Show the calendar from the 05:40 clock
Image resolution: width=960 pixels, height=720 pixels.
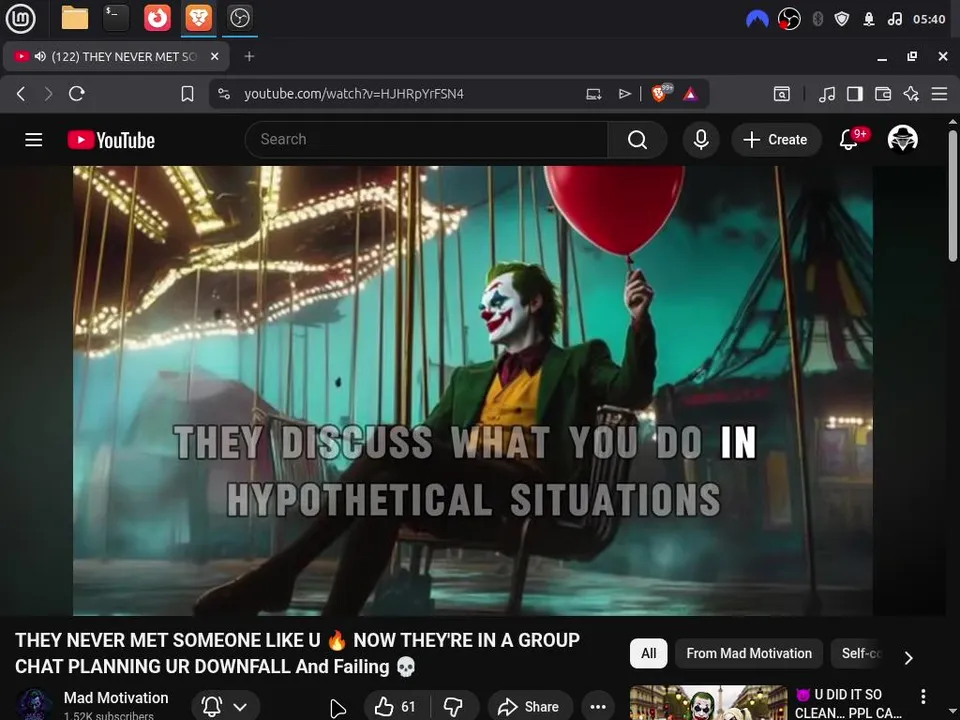click(929, 20)
